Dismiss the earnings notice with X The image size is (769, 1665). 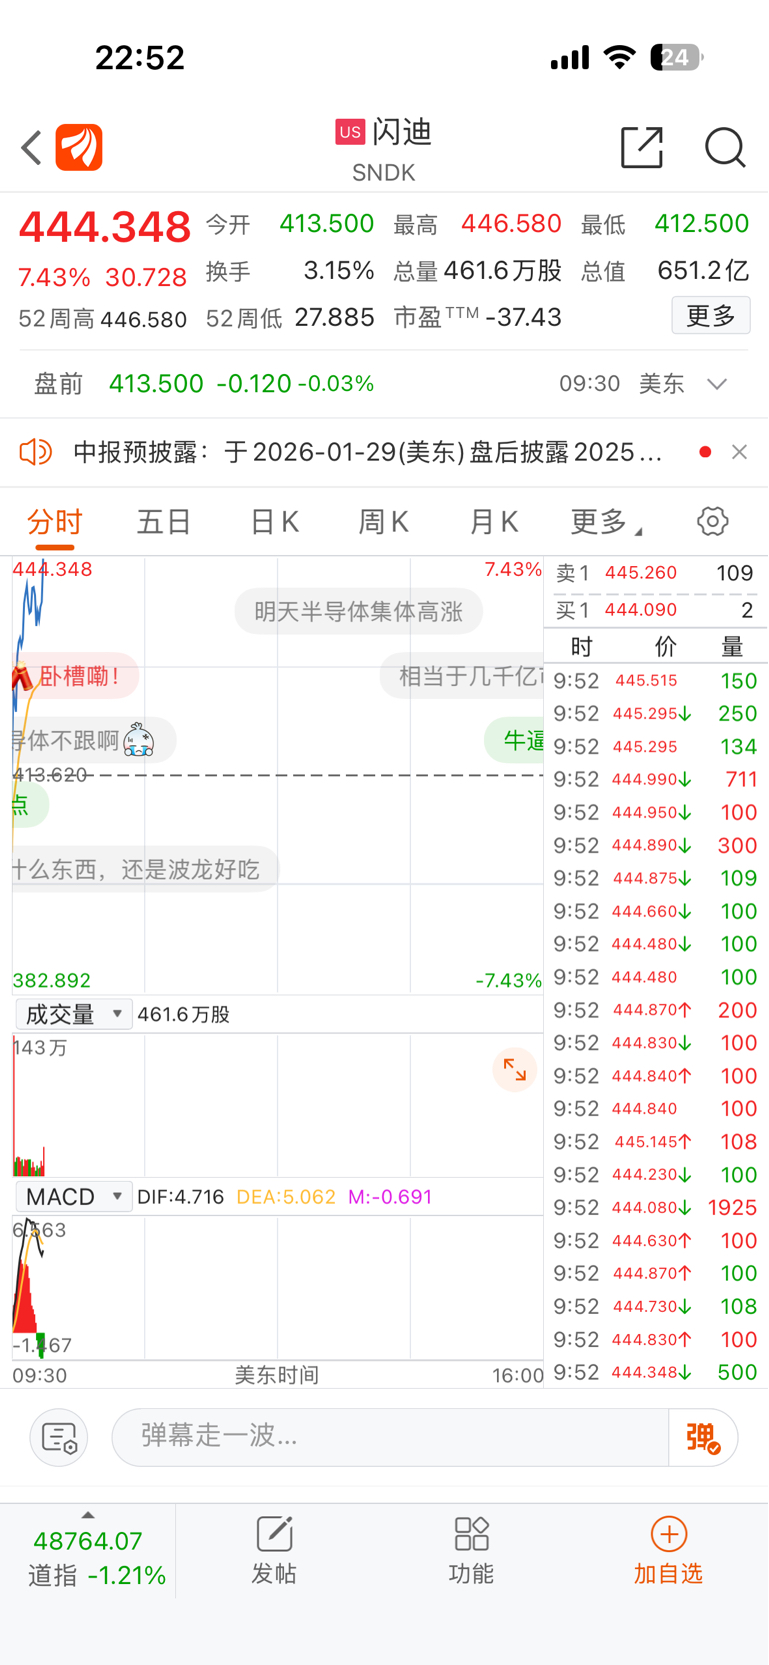click(740, 452)
